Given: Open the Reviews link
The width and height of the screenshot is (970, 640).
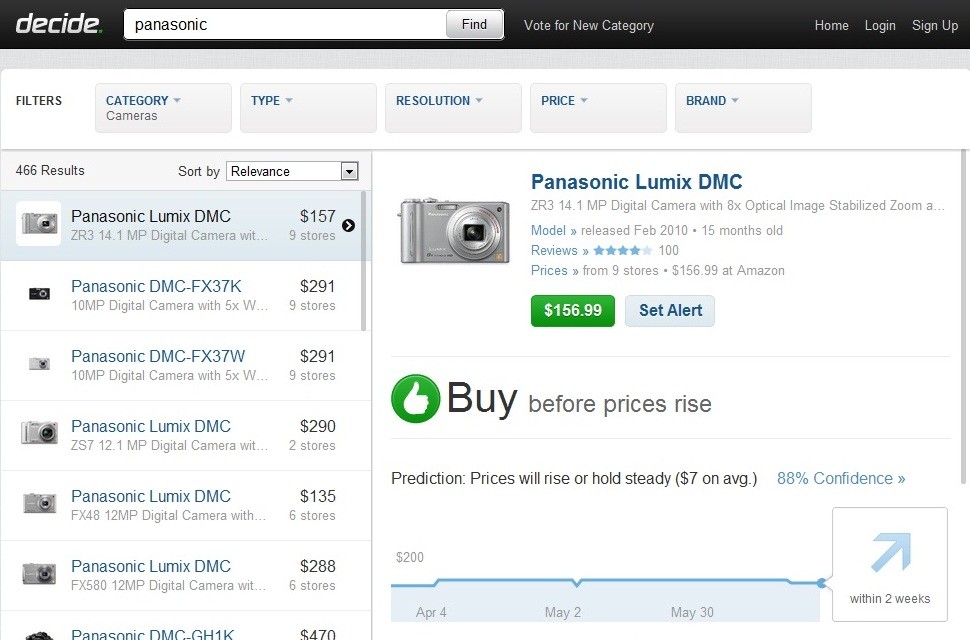Looking at the screenshot, I should (559, 250).
